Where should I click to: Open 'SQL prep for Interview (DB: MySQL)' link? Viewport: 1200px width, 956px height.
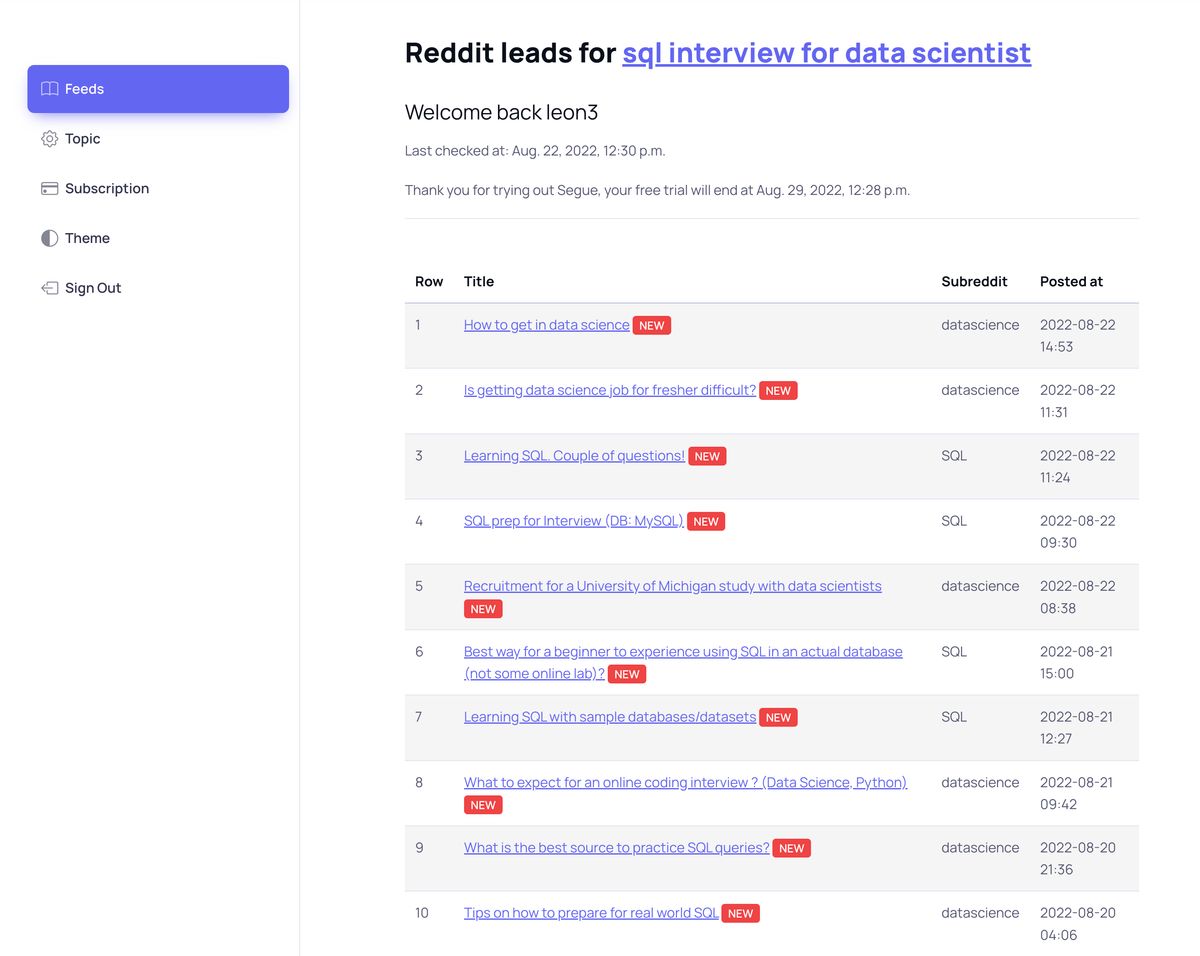pyautogui.click(x=573, y=521)
